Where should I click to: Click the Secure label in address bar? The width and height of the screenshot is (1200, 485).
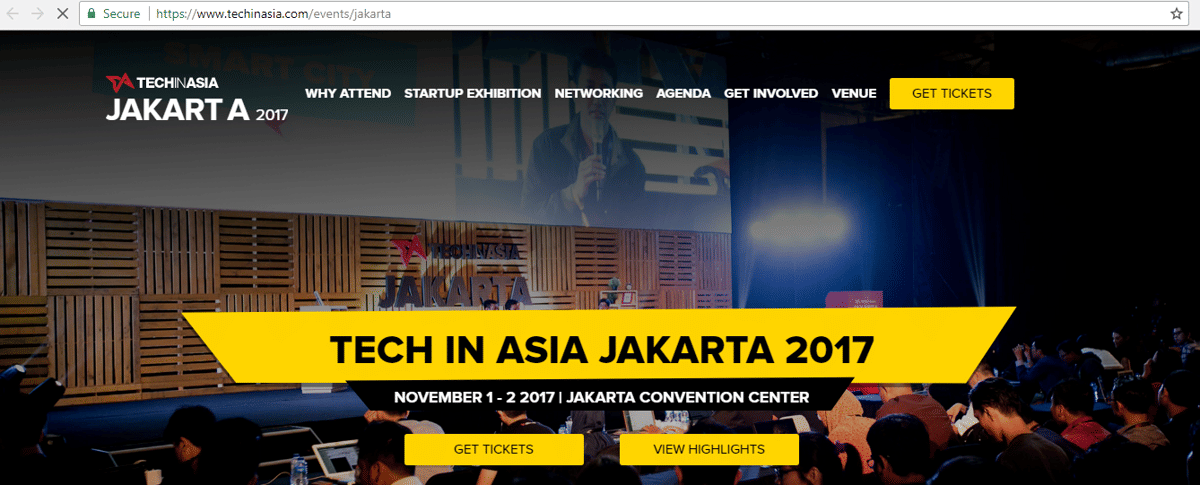tap(121, 14)
